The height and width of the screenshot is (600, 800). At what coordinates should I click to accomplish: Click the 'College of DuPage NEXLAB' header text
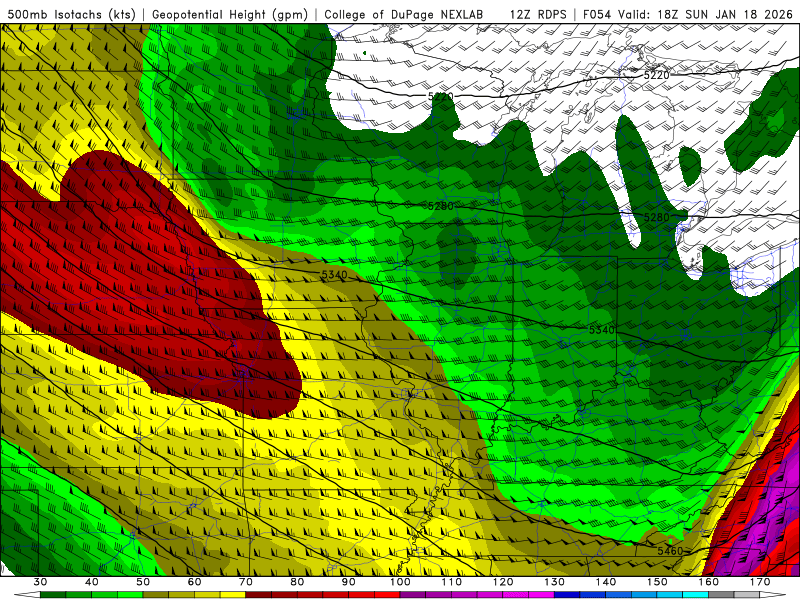(x=404, y=14)
